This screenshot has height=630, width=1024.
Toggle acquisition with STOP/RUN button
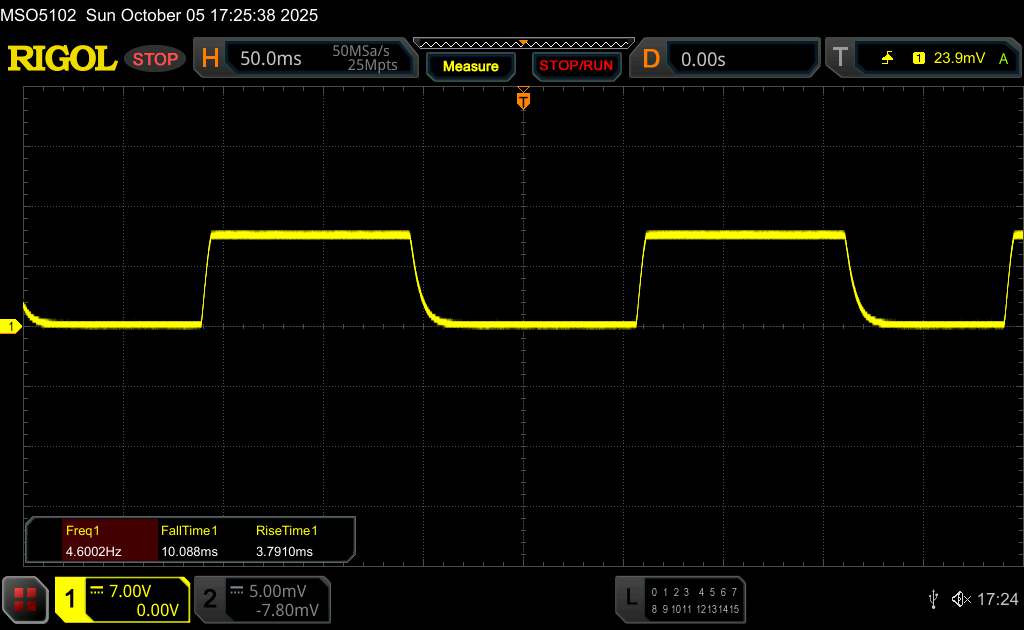click(575, 66)
